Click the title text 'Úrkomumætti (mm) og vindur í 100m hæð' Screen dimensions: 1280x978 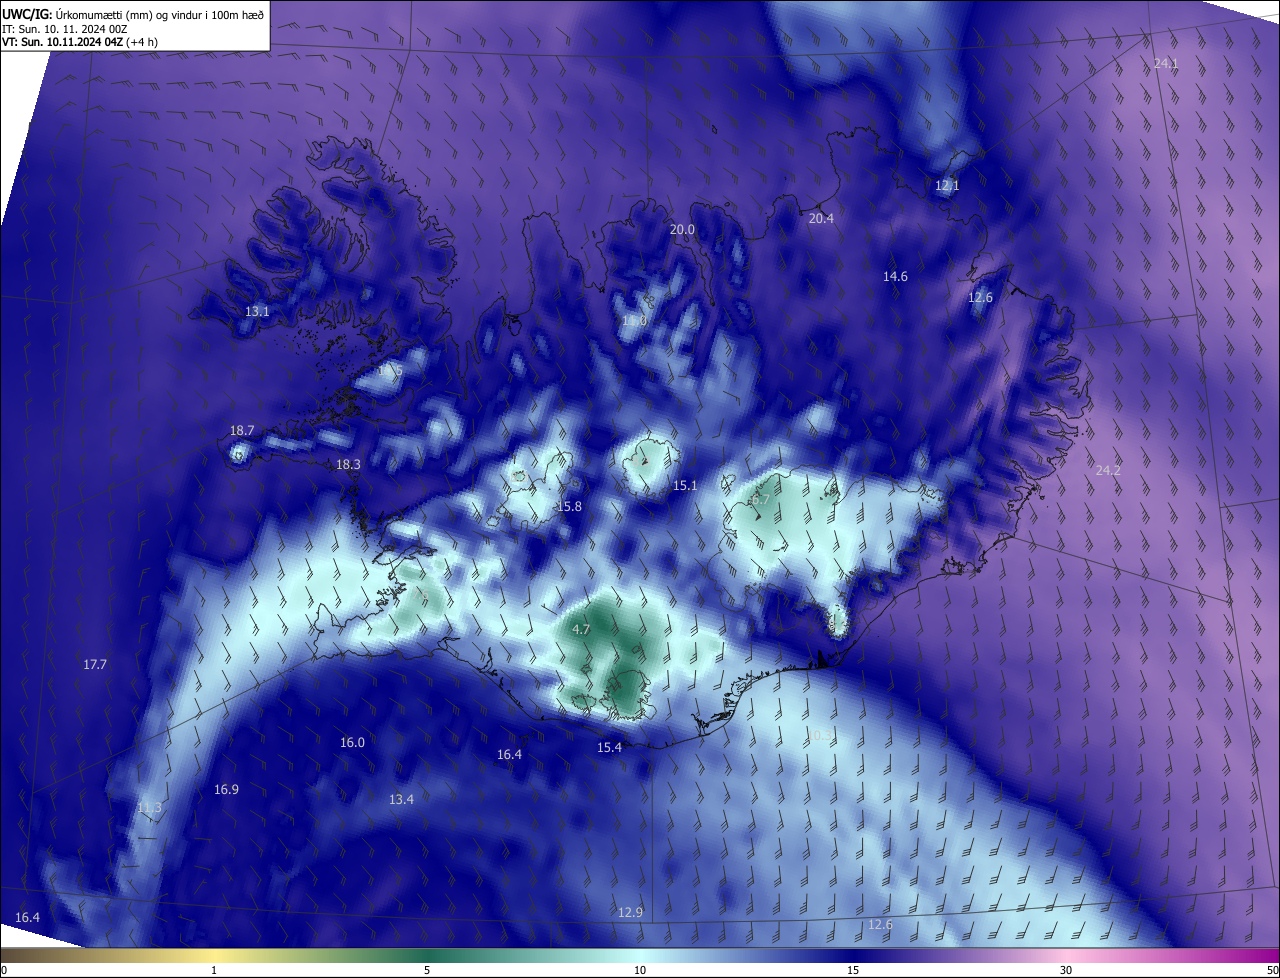pyautogui.click(x=160, y=14)
